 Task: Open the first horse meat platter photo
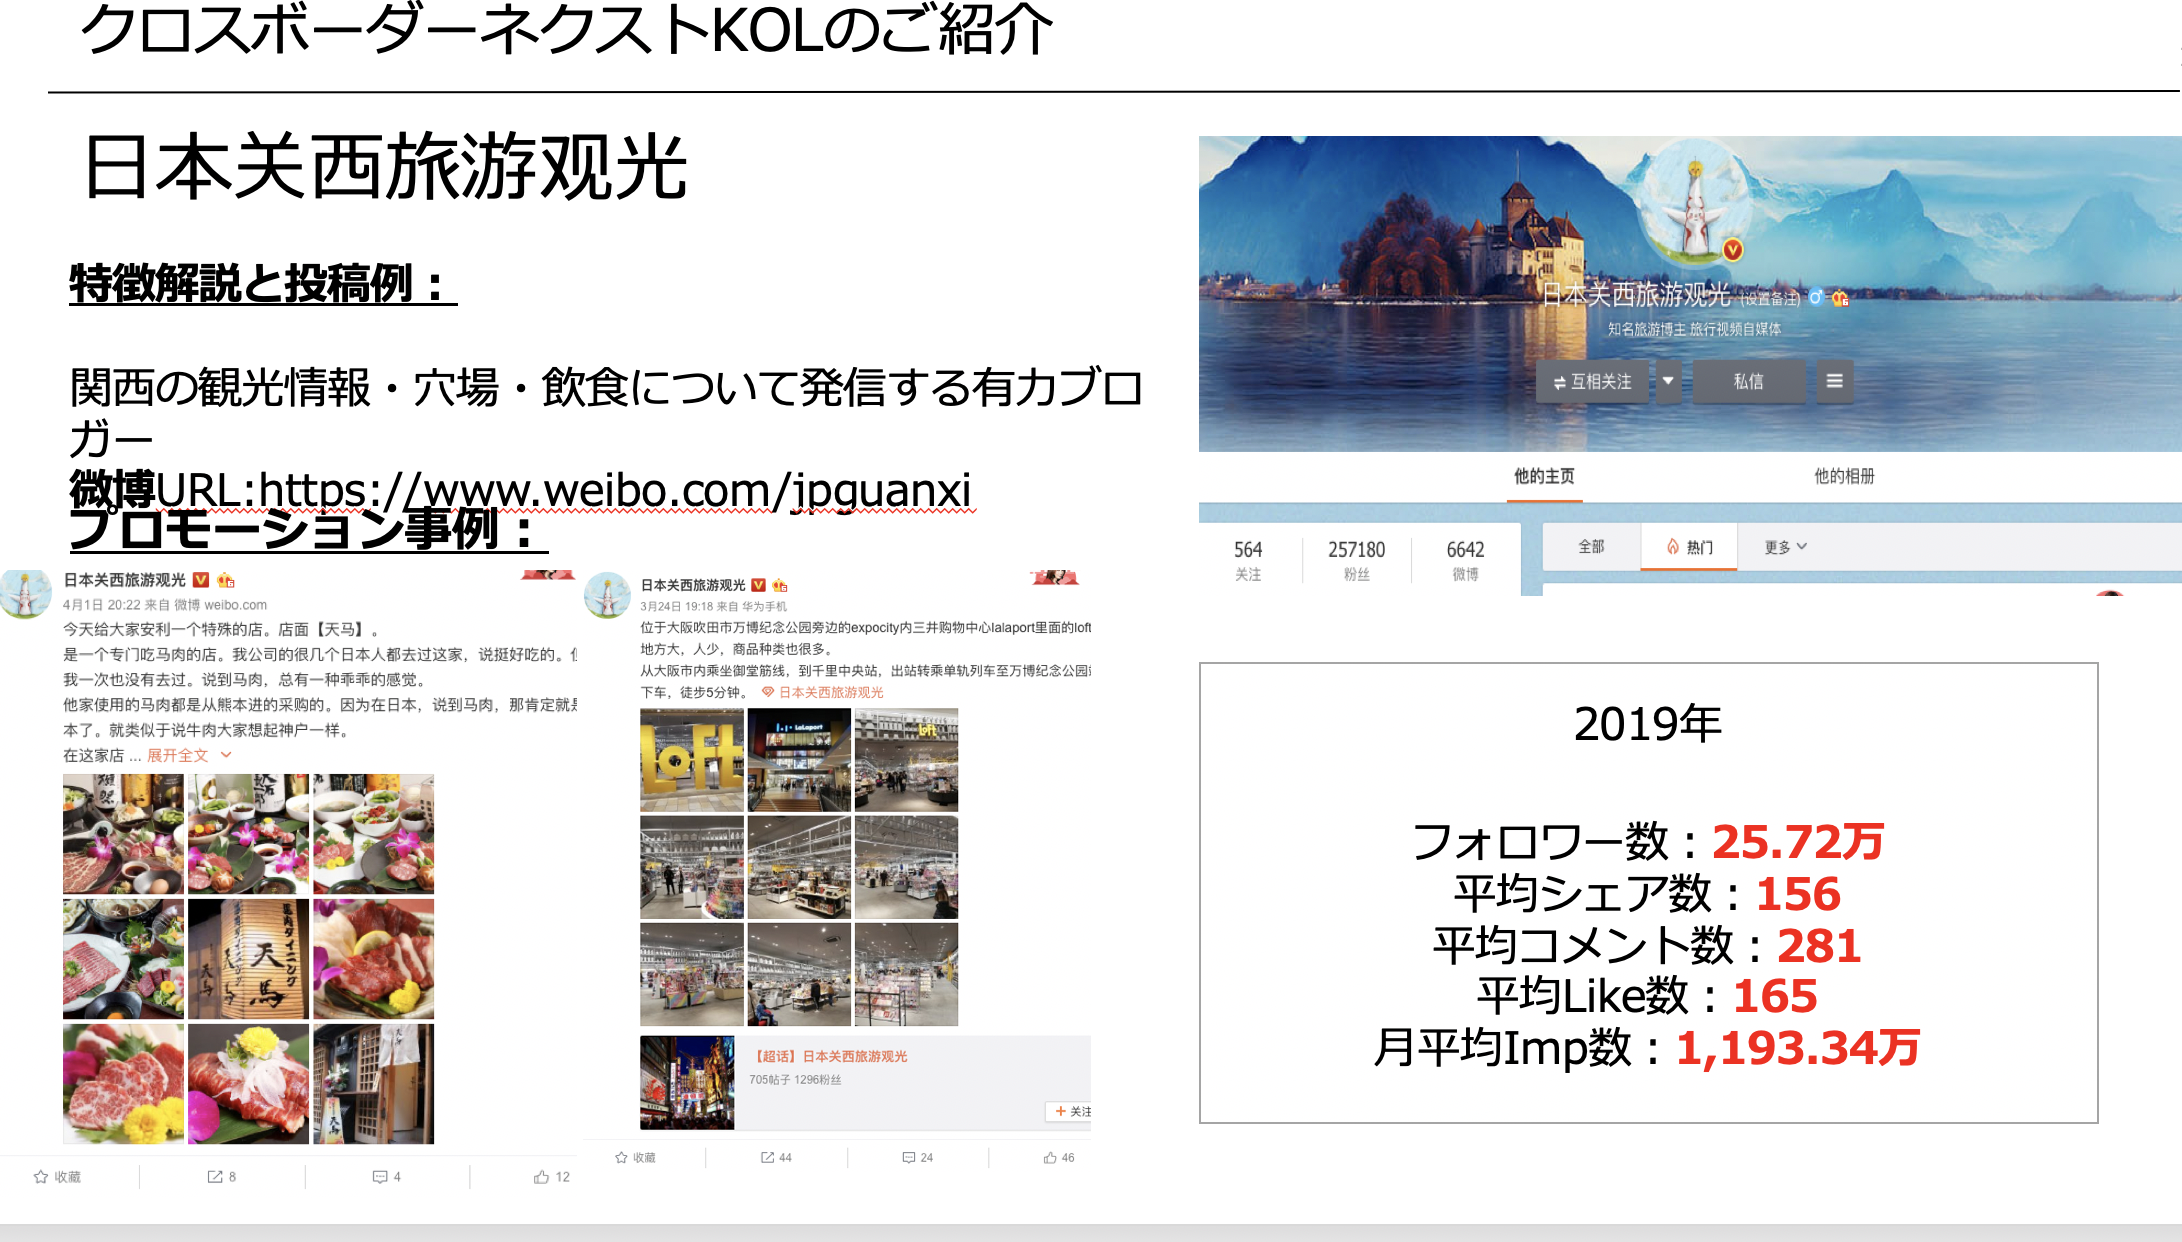pos(123,833)
